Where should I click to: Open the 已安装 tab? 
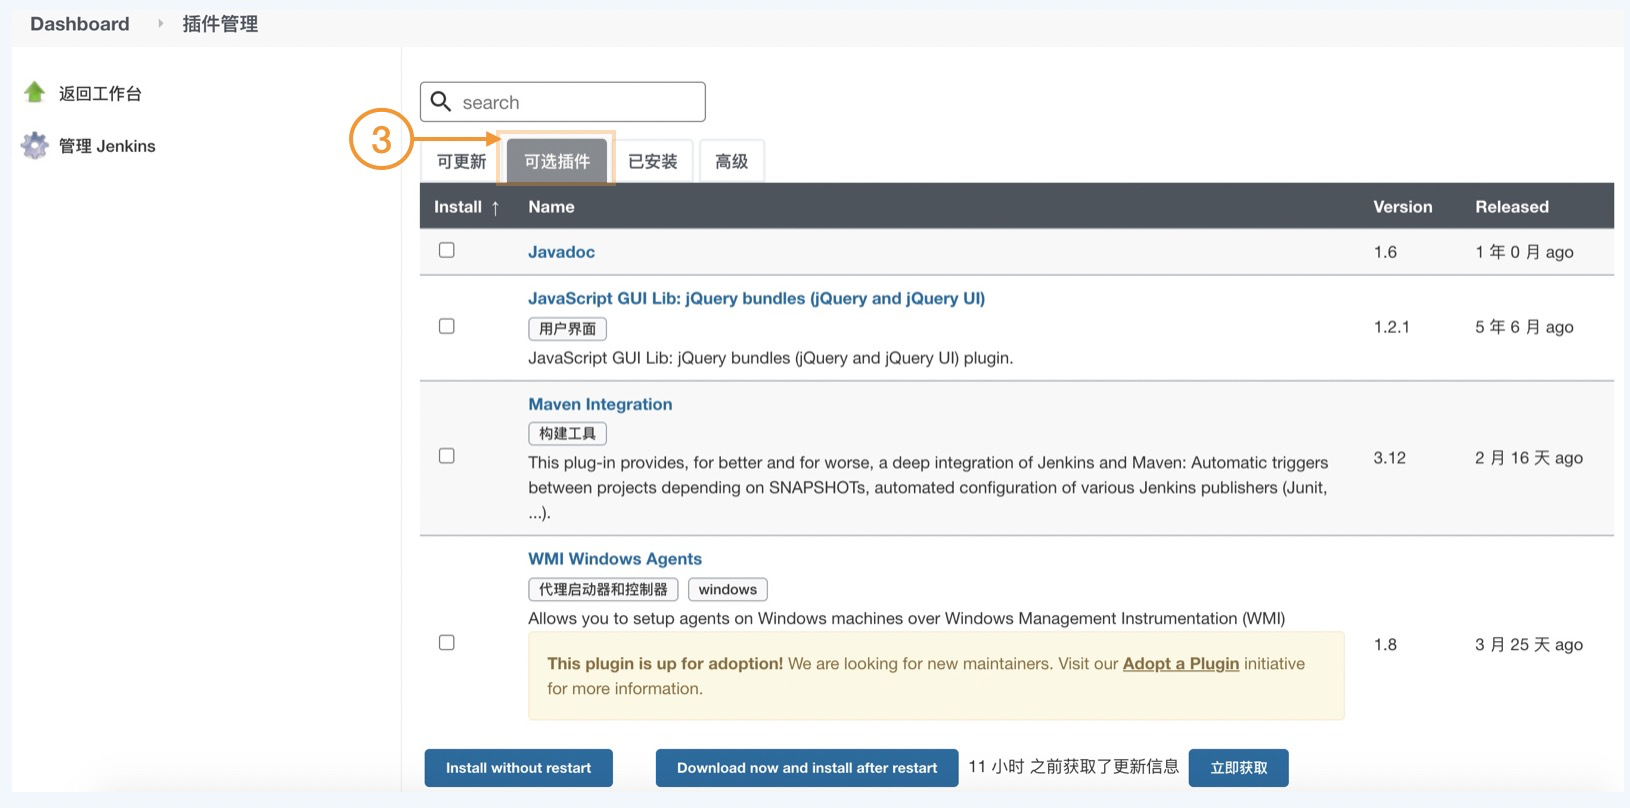pyautogui.click(x=653, y=162)
